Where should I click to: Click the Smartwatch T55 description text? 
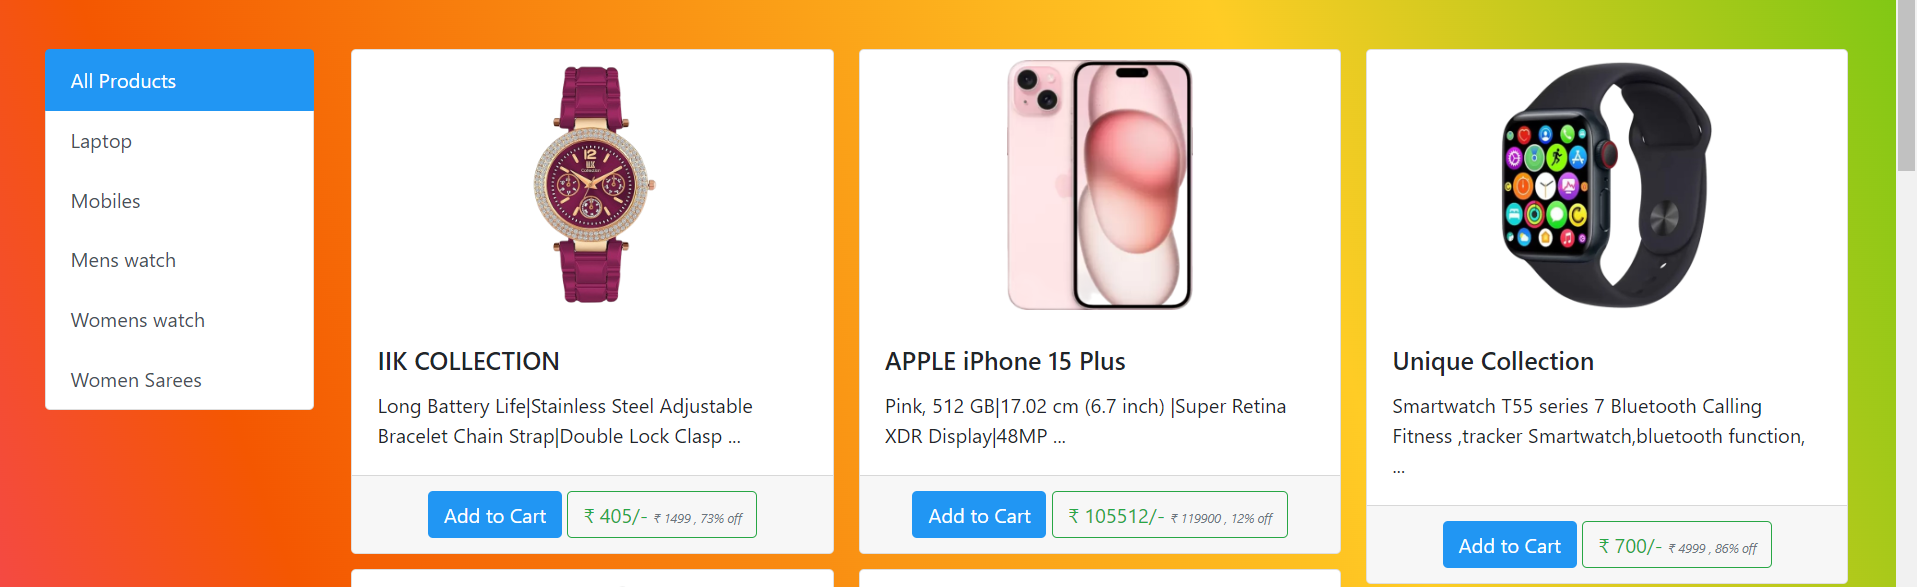(x=1597, y=421)
